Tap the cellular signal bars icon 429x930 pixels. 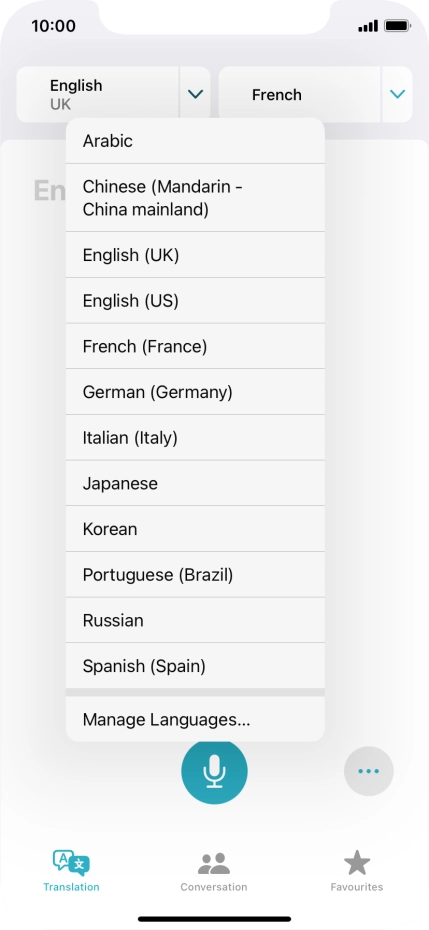368,26
